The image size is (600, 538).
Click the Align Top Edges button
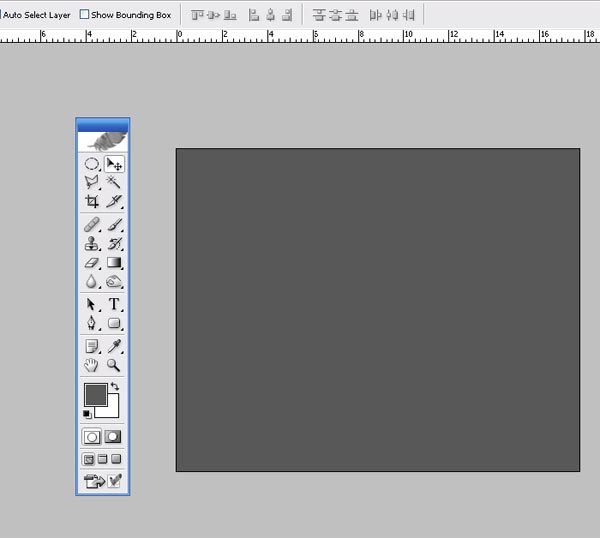tap(197, 15)
